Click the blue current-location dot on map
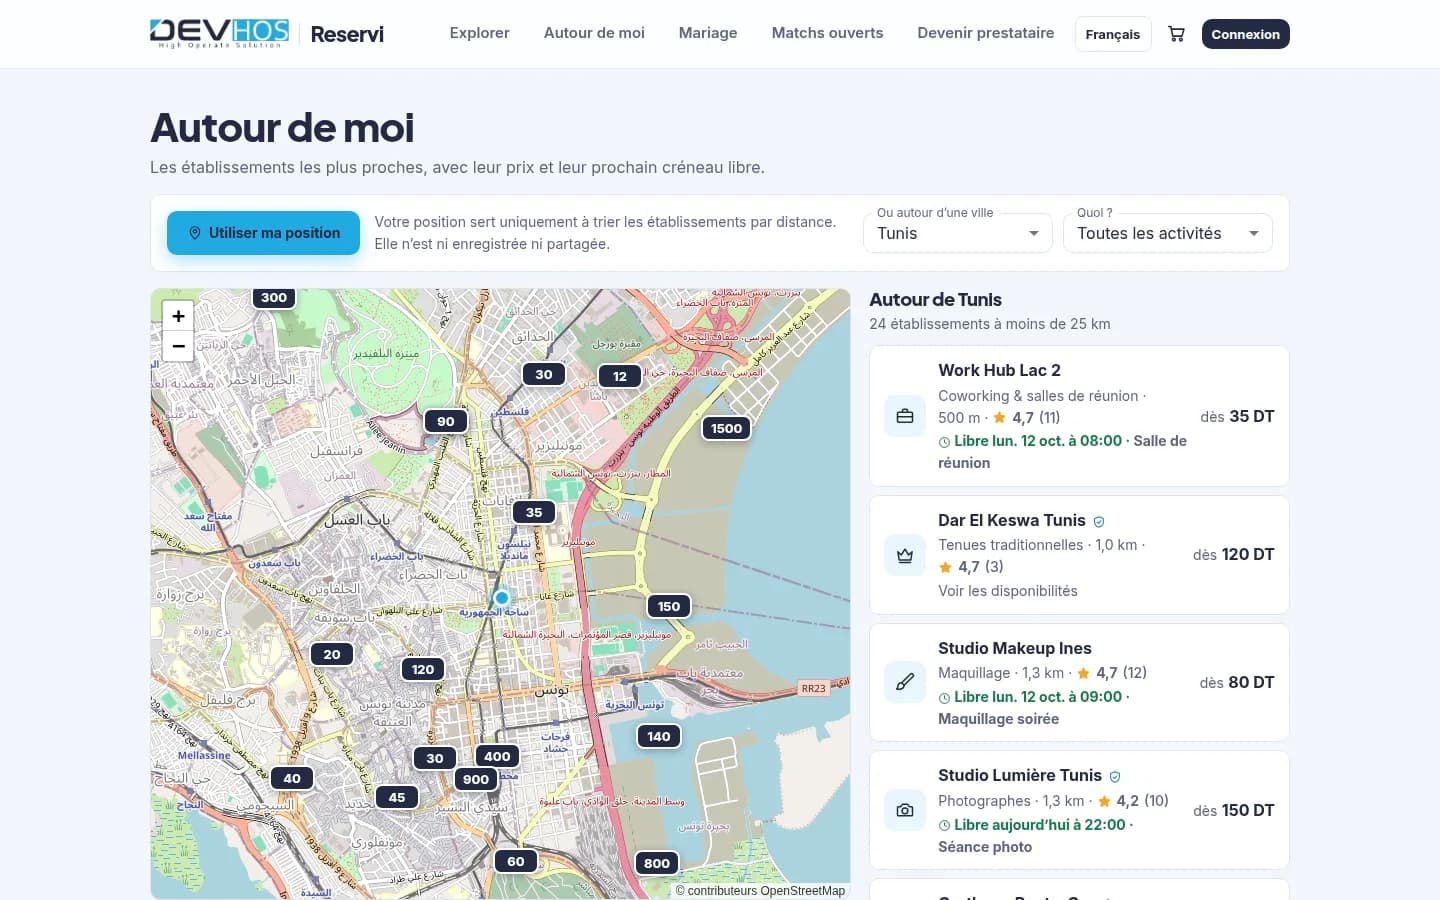The height and width of the screenshot is (900, 1440). [x=502, y=598]
